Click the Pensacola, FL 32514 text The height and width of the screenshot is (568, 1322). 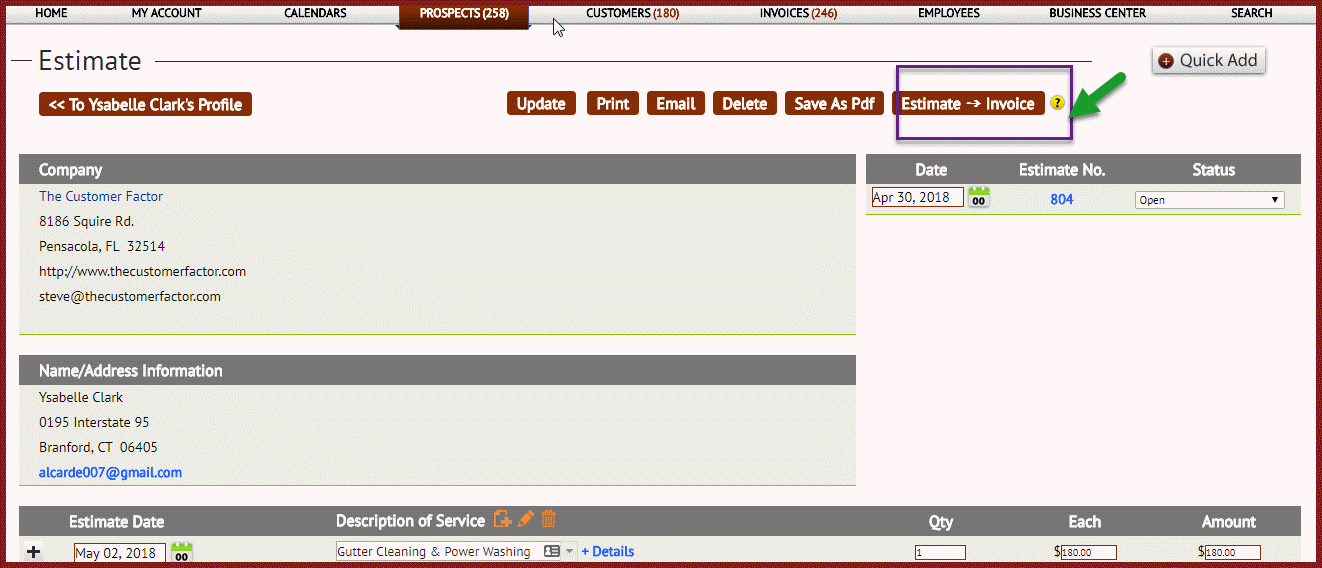(x=102, y=246)
